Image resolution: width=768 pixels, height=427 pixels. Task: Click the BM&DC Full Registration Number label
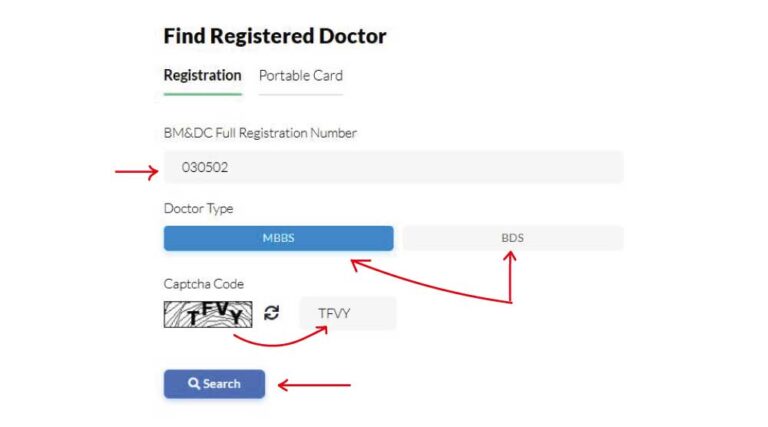260,132
